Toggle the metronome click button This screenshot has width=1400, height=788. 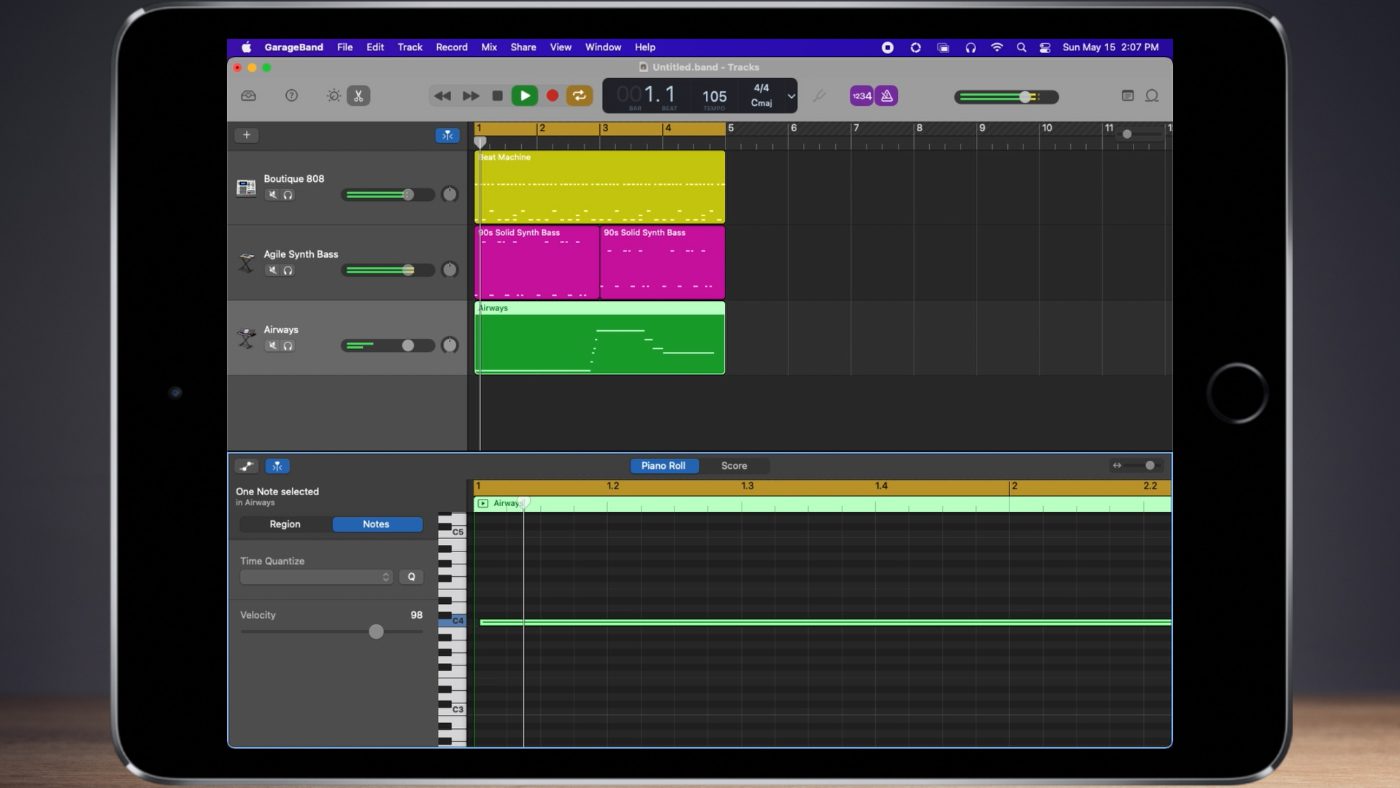tap(886, 96)
